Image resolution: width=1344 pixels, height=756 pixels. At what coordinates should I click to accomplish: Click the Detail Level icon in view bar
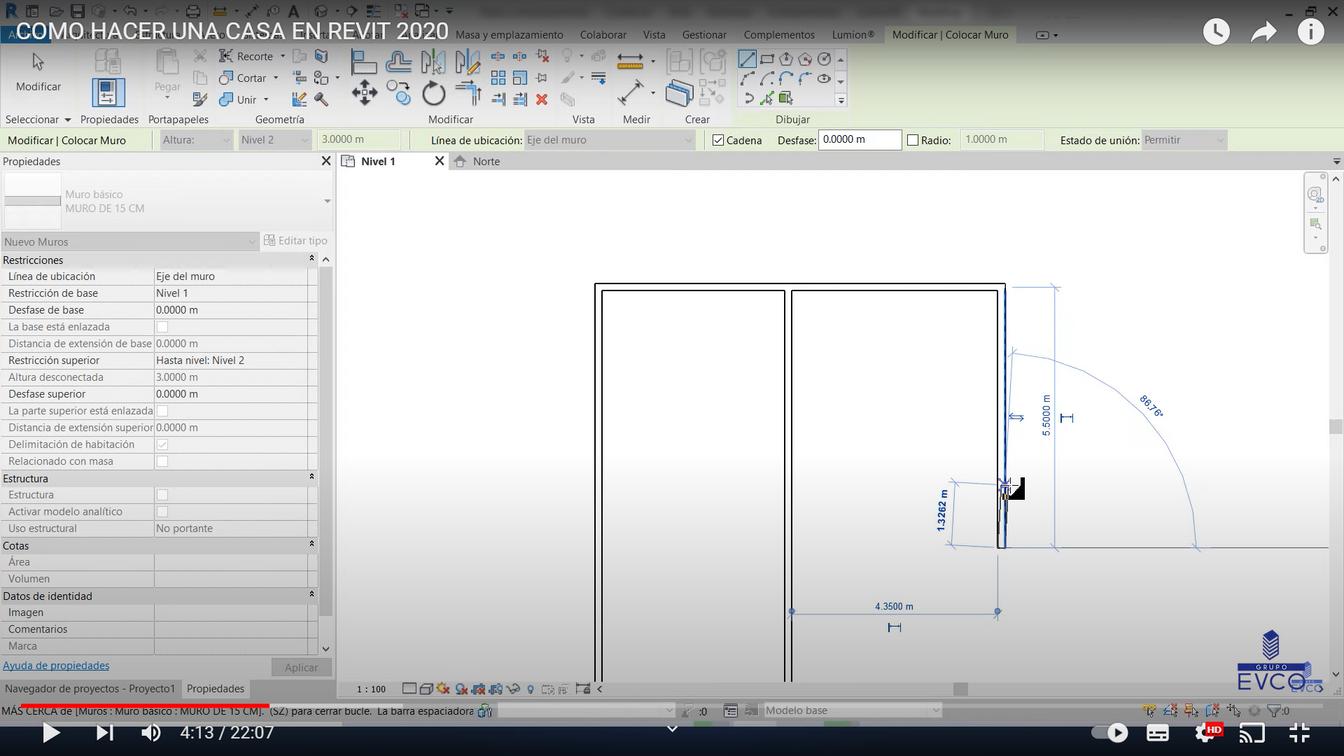pyautogui.click(x=409, y=689)
